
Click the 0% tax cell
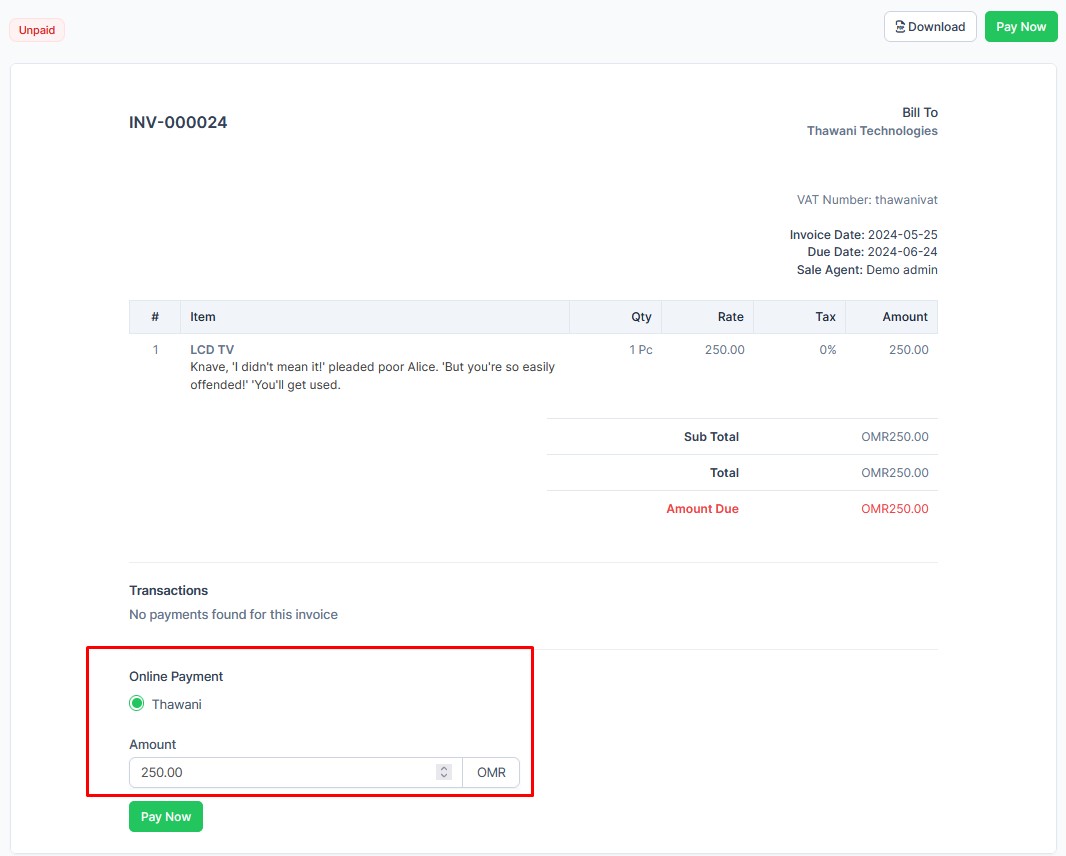(827, 349)
